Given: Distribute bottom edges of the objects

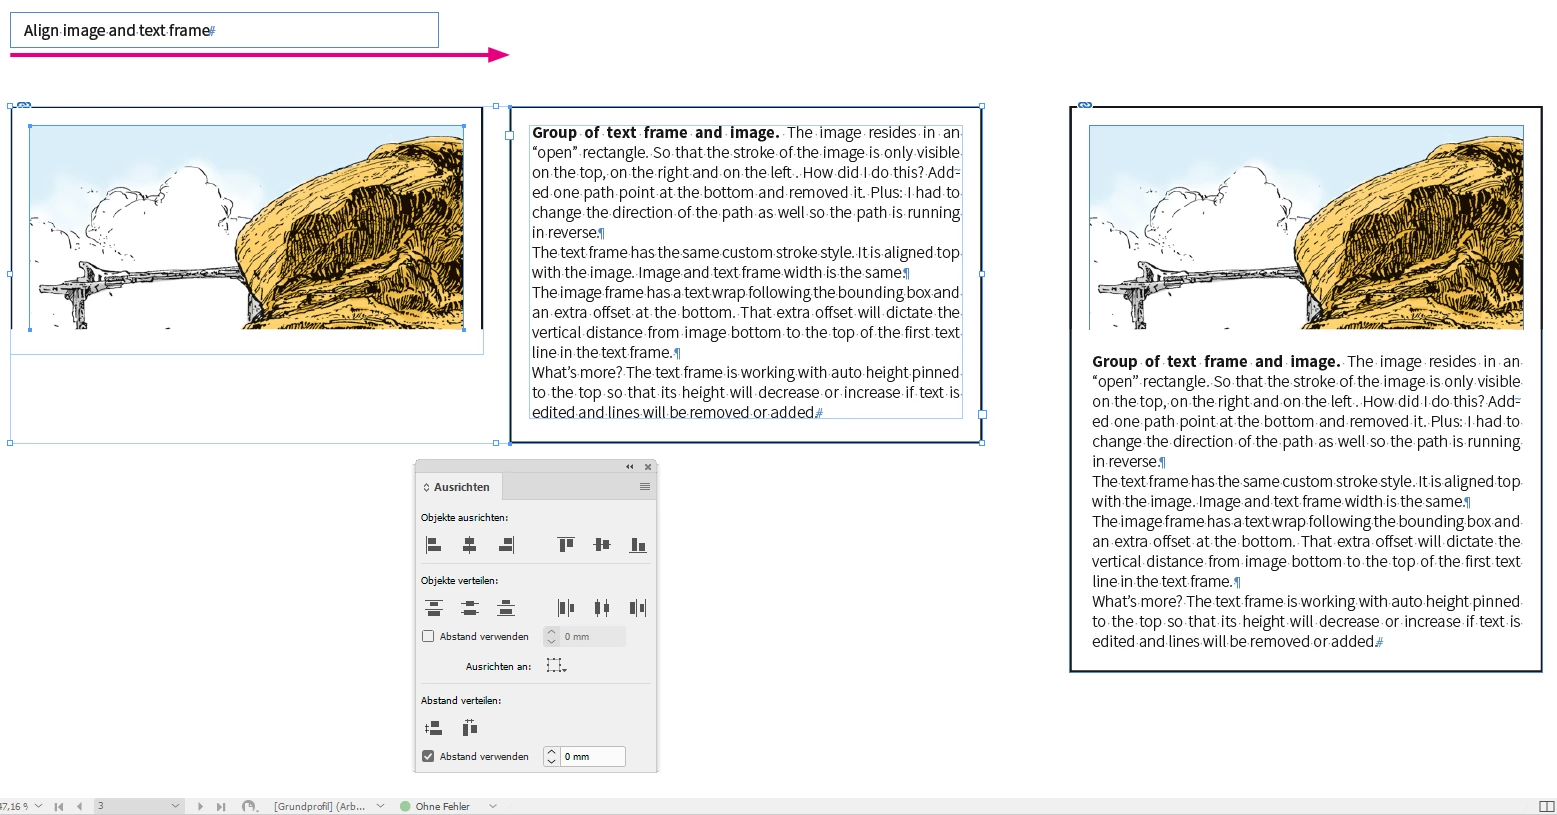Looking at the screenshot, I should pos(506,608).
